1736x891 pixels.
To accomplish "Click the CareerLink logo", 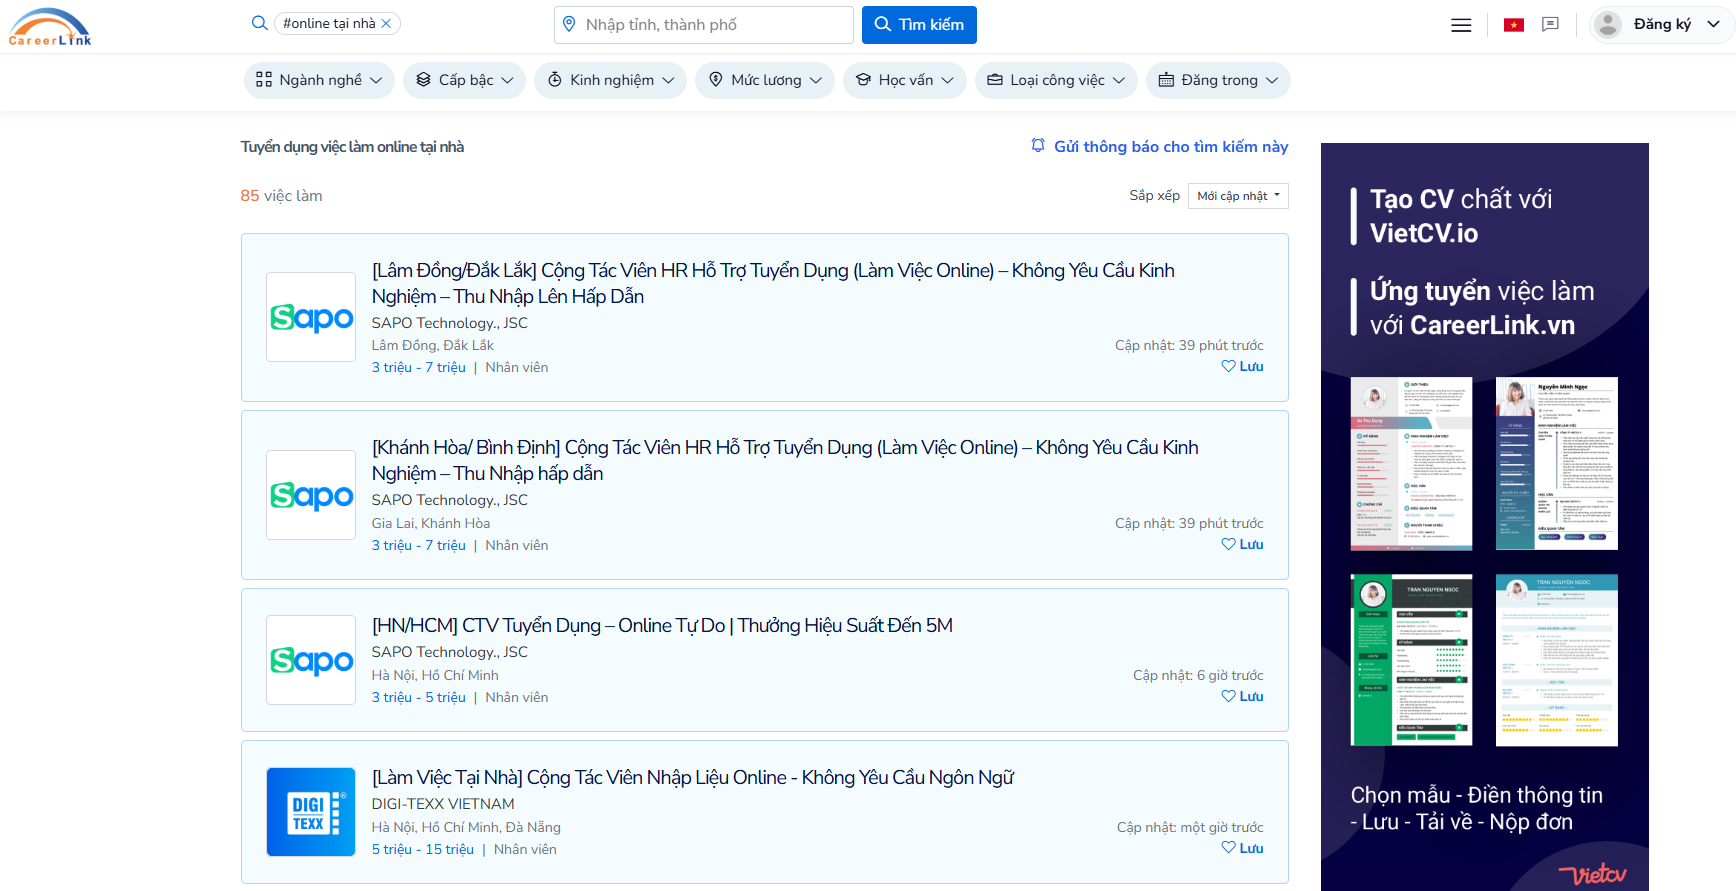I will pyautogui.click(x=50, y=27).
